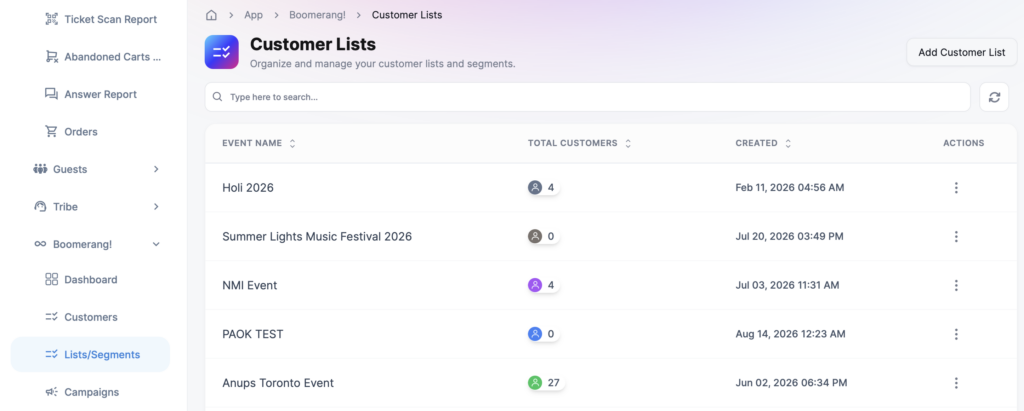This screenshot has height=411, width=1024.
Task: Open the Boomerang! breadcrumb link
Action: tap(317, 14)
